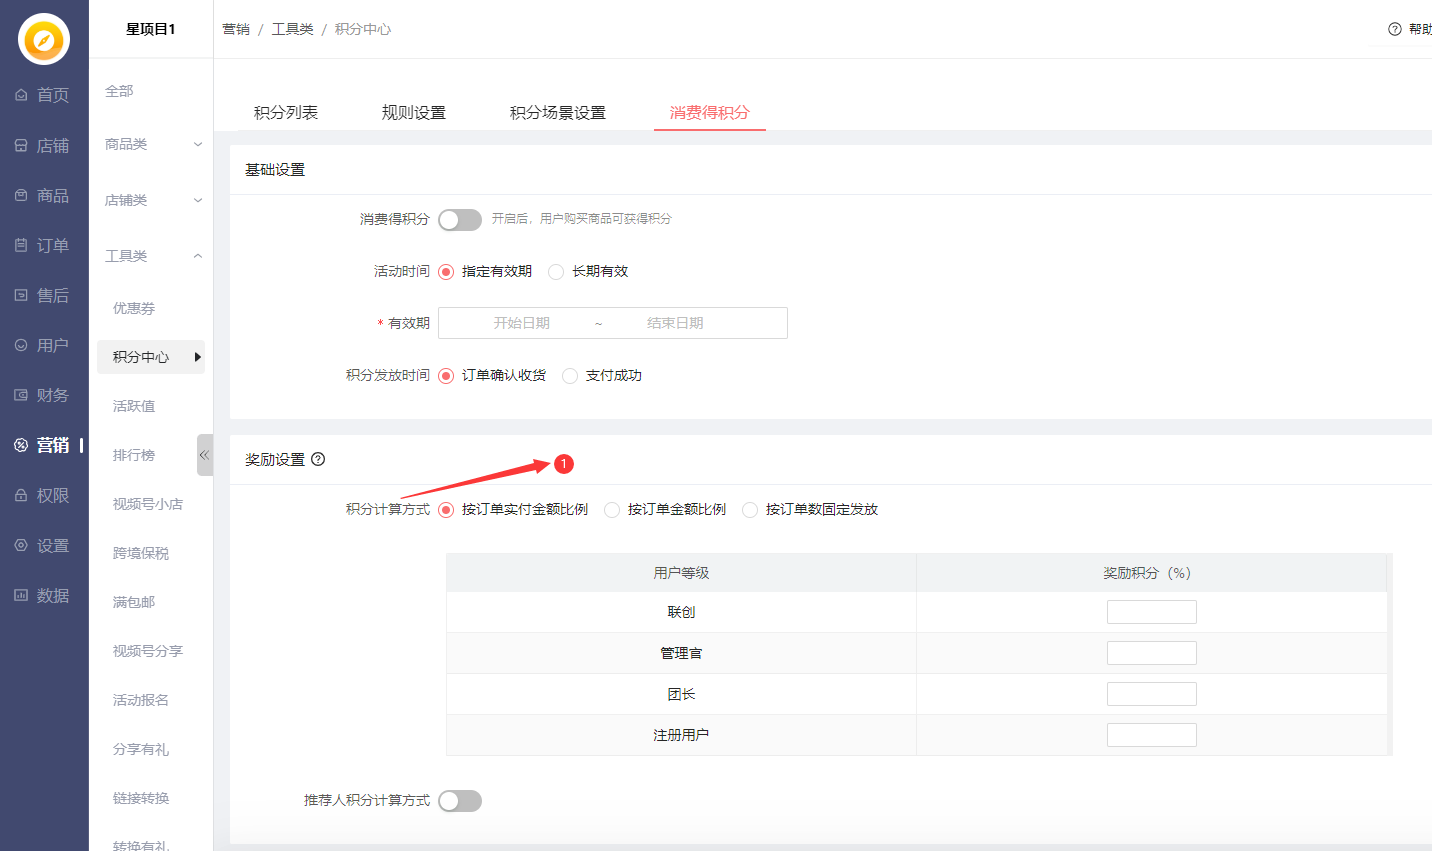Open the 设置 gear icon in sidebar

coord(21,545)
